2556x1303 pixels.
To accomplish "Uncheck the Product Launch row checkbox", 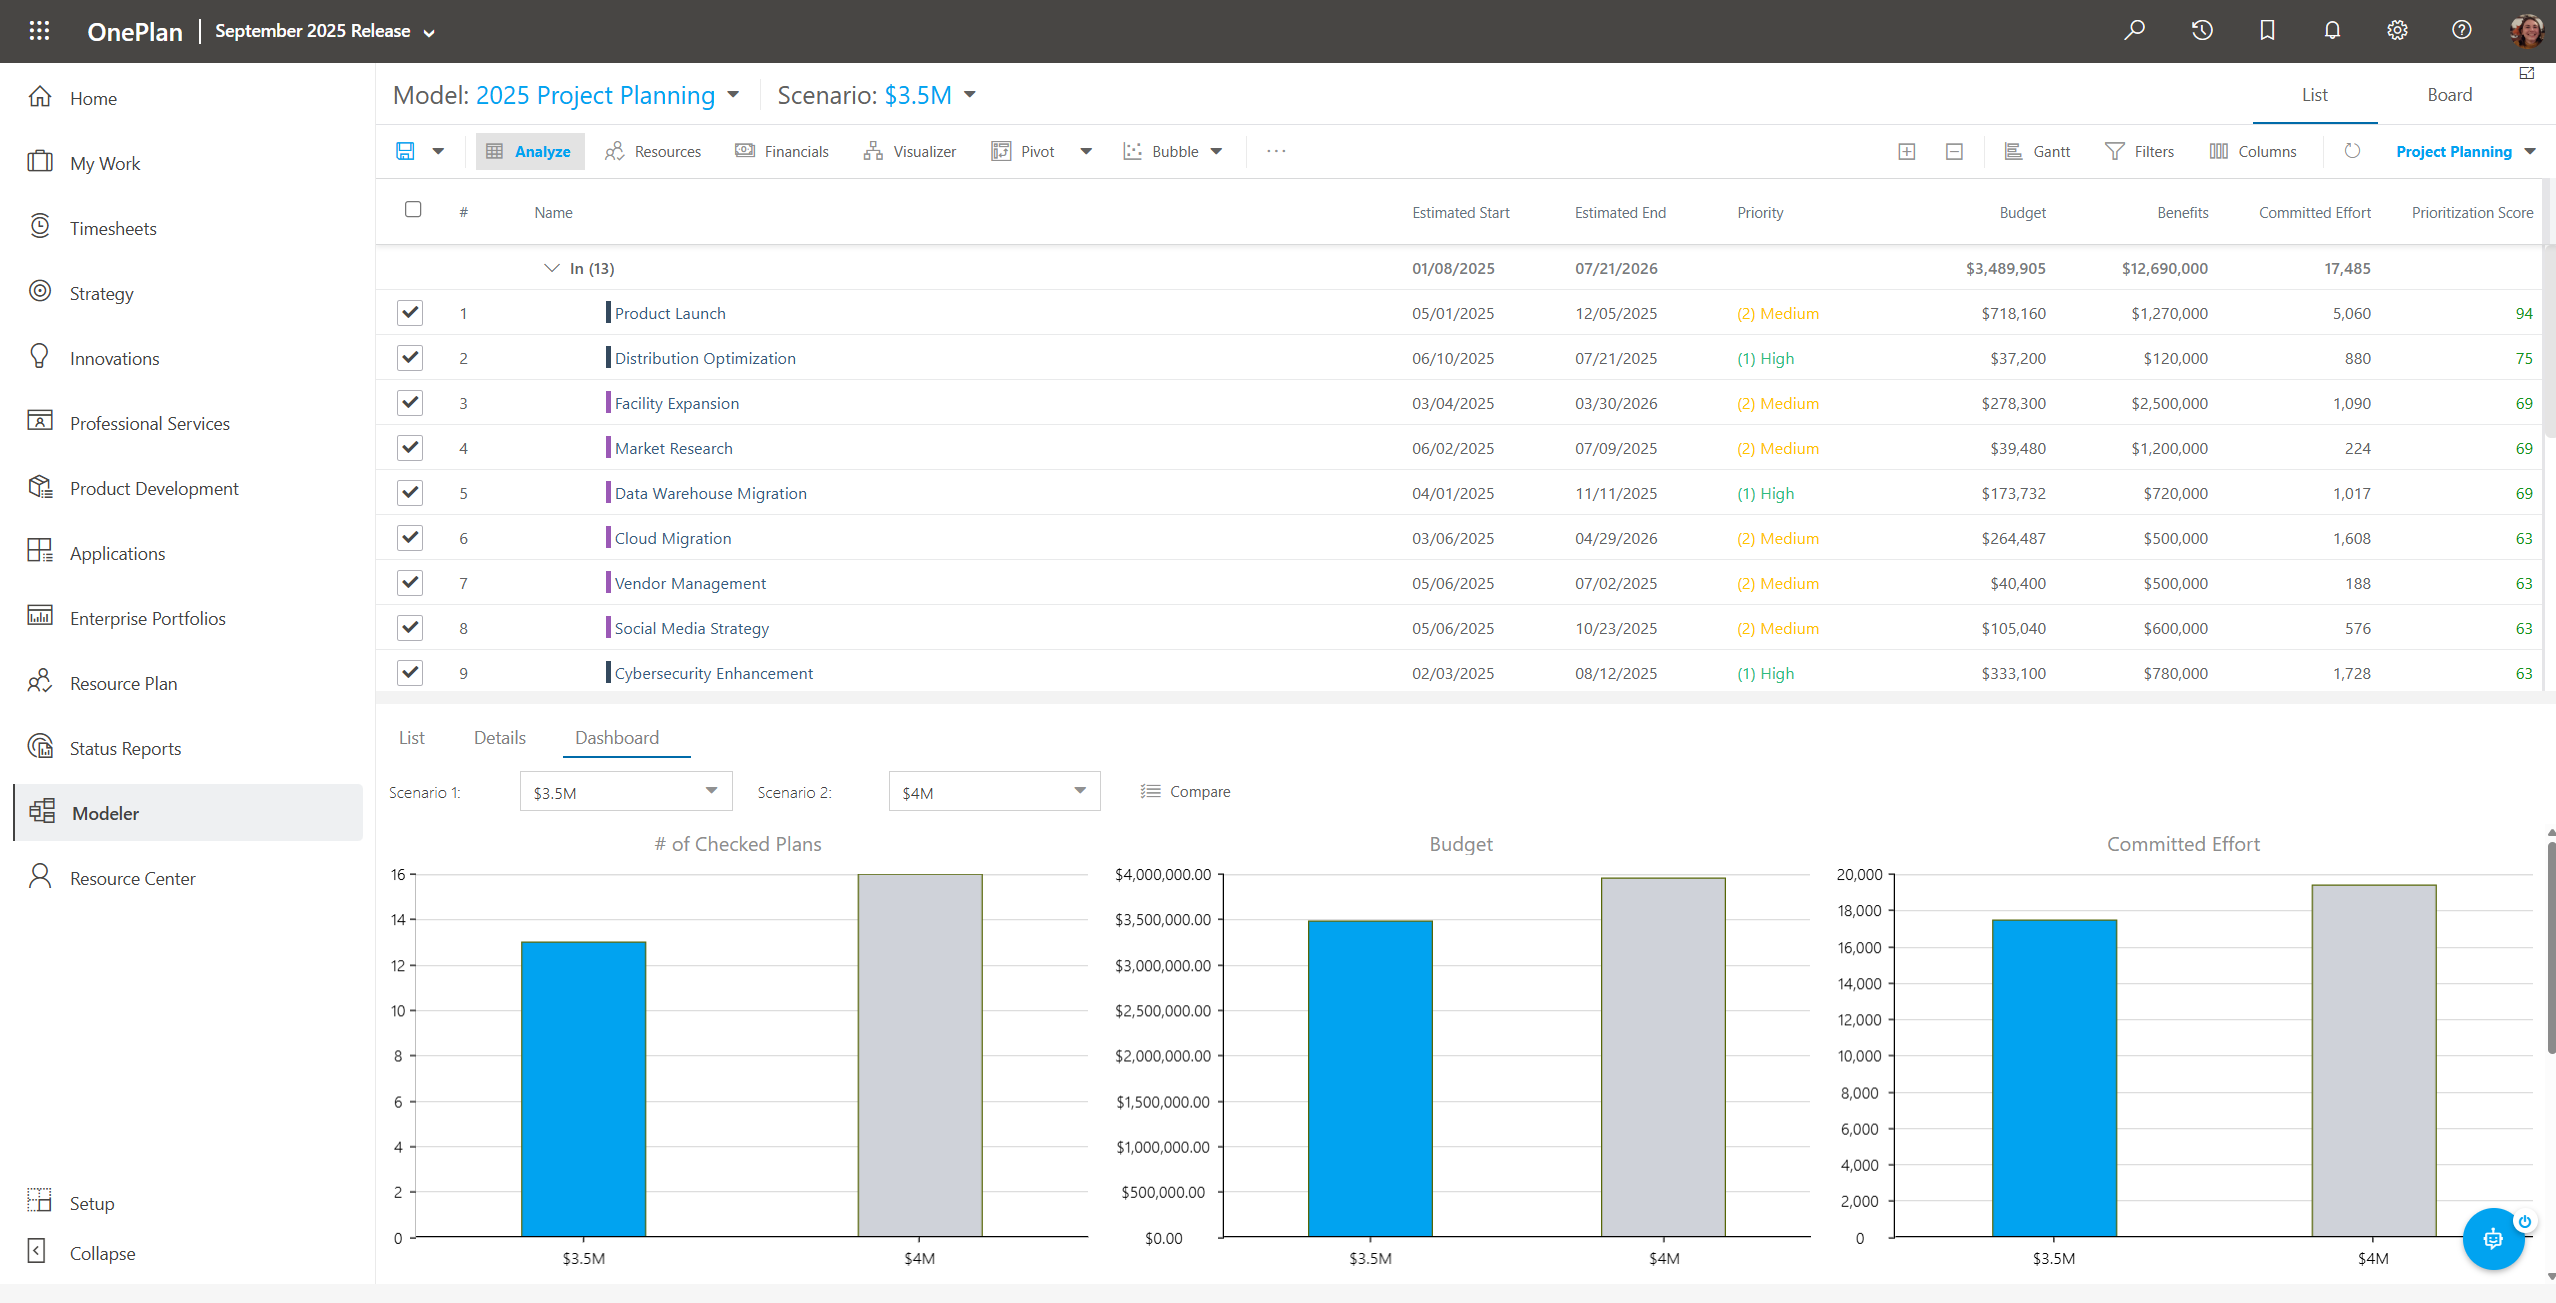I will click(410, 313).
